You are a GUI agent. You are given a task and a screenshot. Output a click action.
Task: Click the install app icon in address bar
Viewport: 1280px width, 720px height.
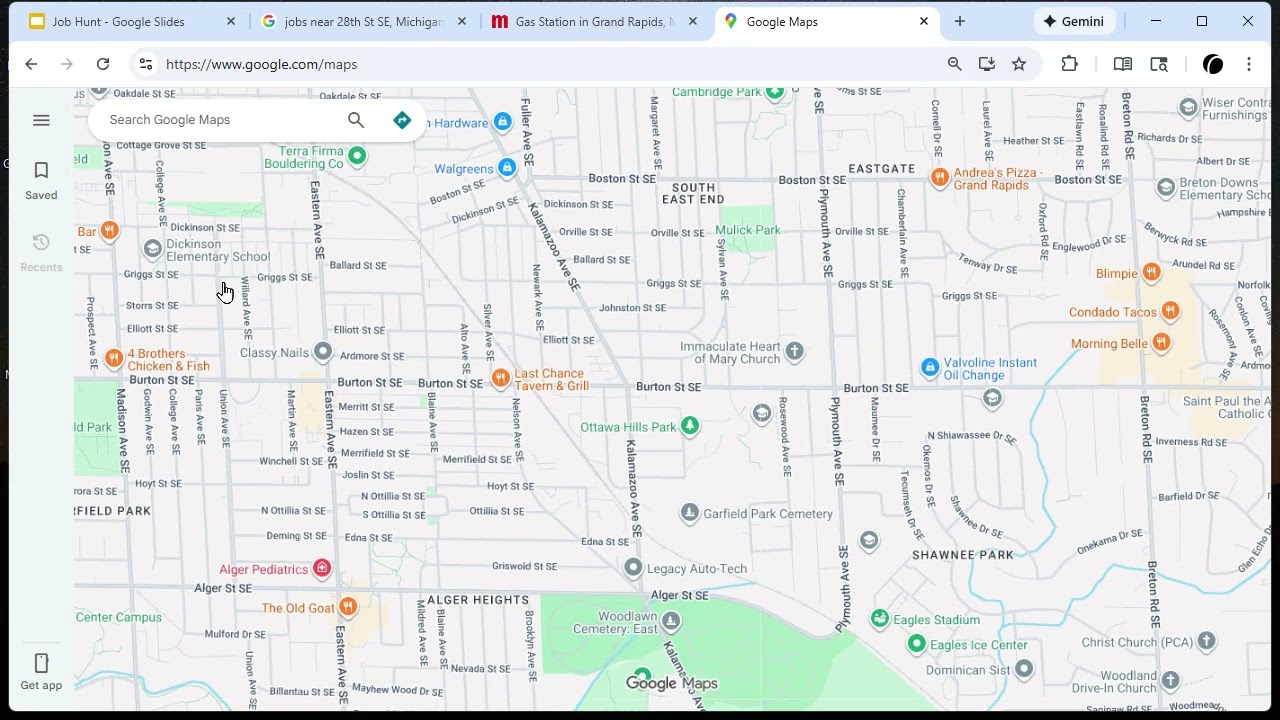tap(987, 64)
